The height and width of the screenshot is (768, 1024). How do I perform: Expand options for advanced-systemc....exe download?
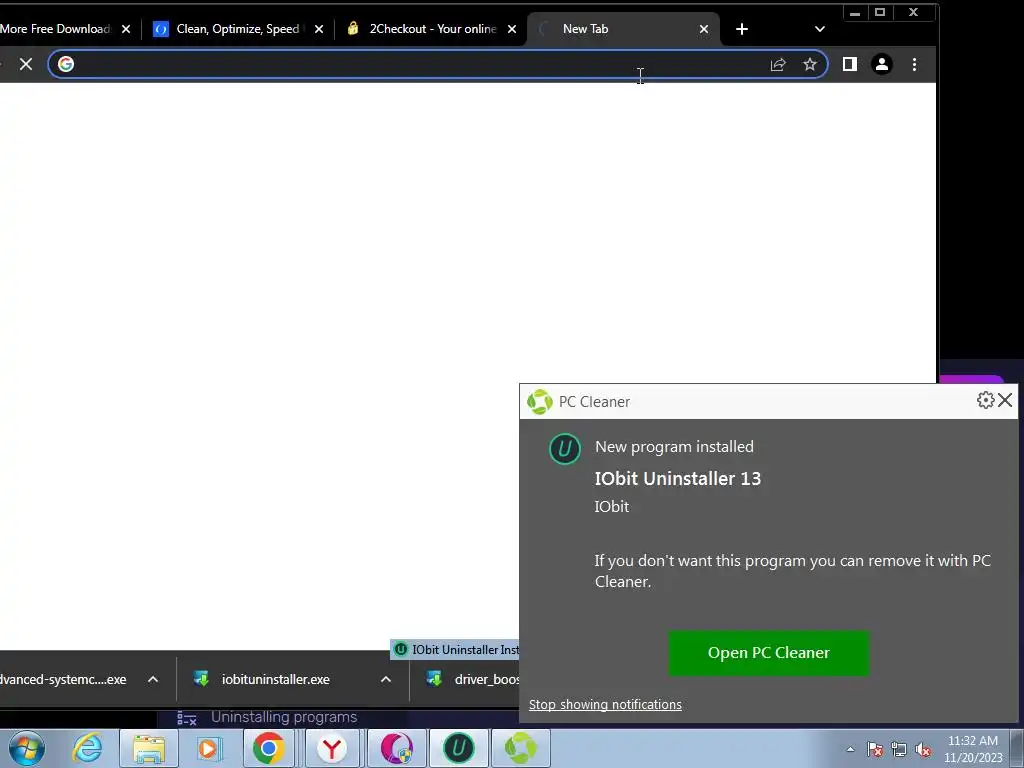(x=153, y=679)
